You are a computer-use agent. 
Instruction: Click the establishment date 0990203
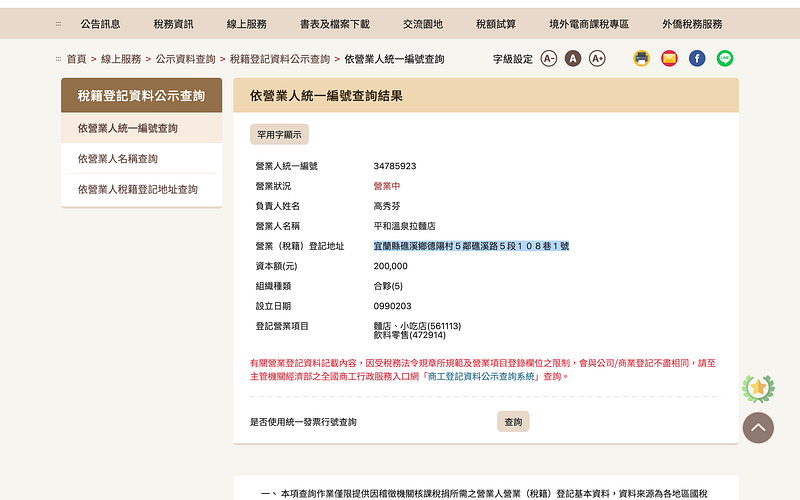[x=392, y=306]
